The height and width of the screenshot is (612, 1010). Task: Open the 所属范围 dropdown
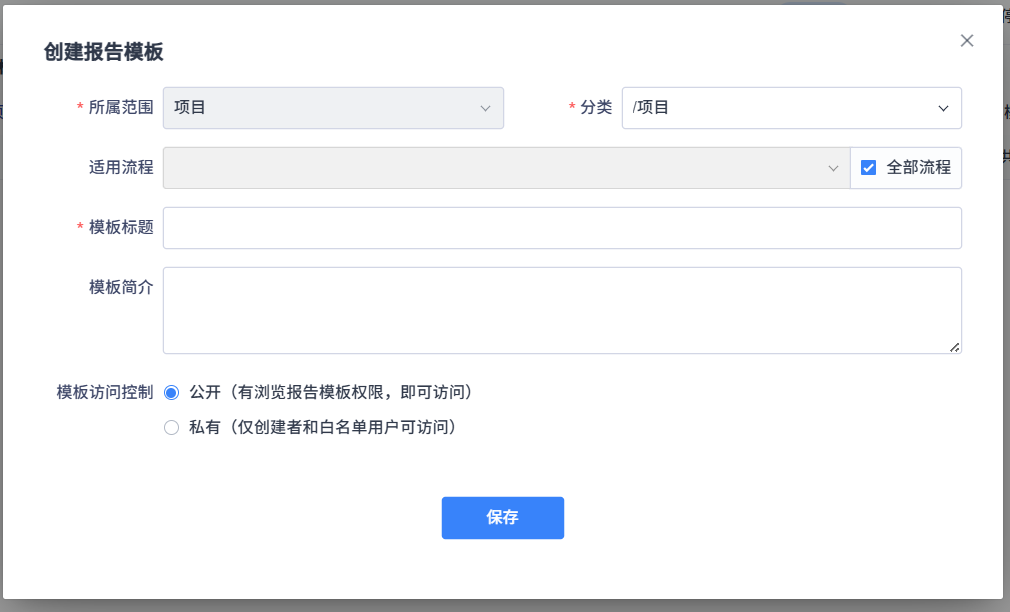click(333, 108)
